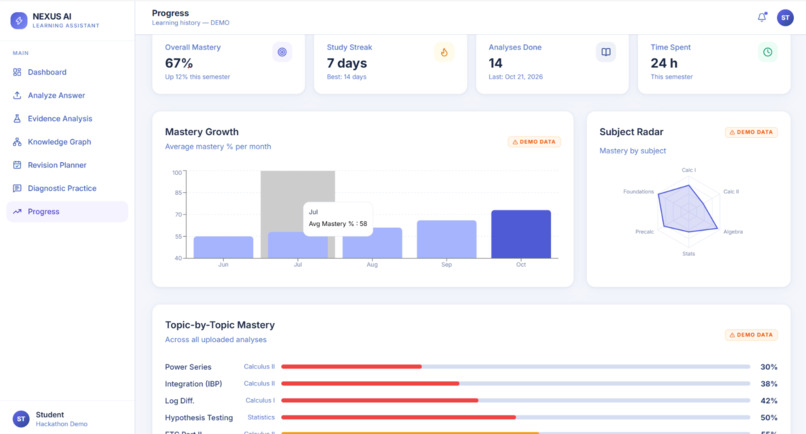Click the Student Hackathon Demo name
Image resolution: width=806 pixels, height=434 pixels.
(x=62, y=419)
